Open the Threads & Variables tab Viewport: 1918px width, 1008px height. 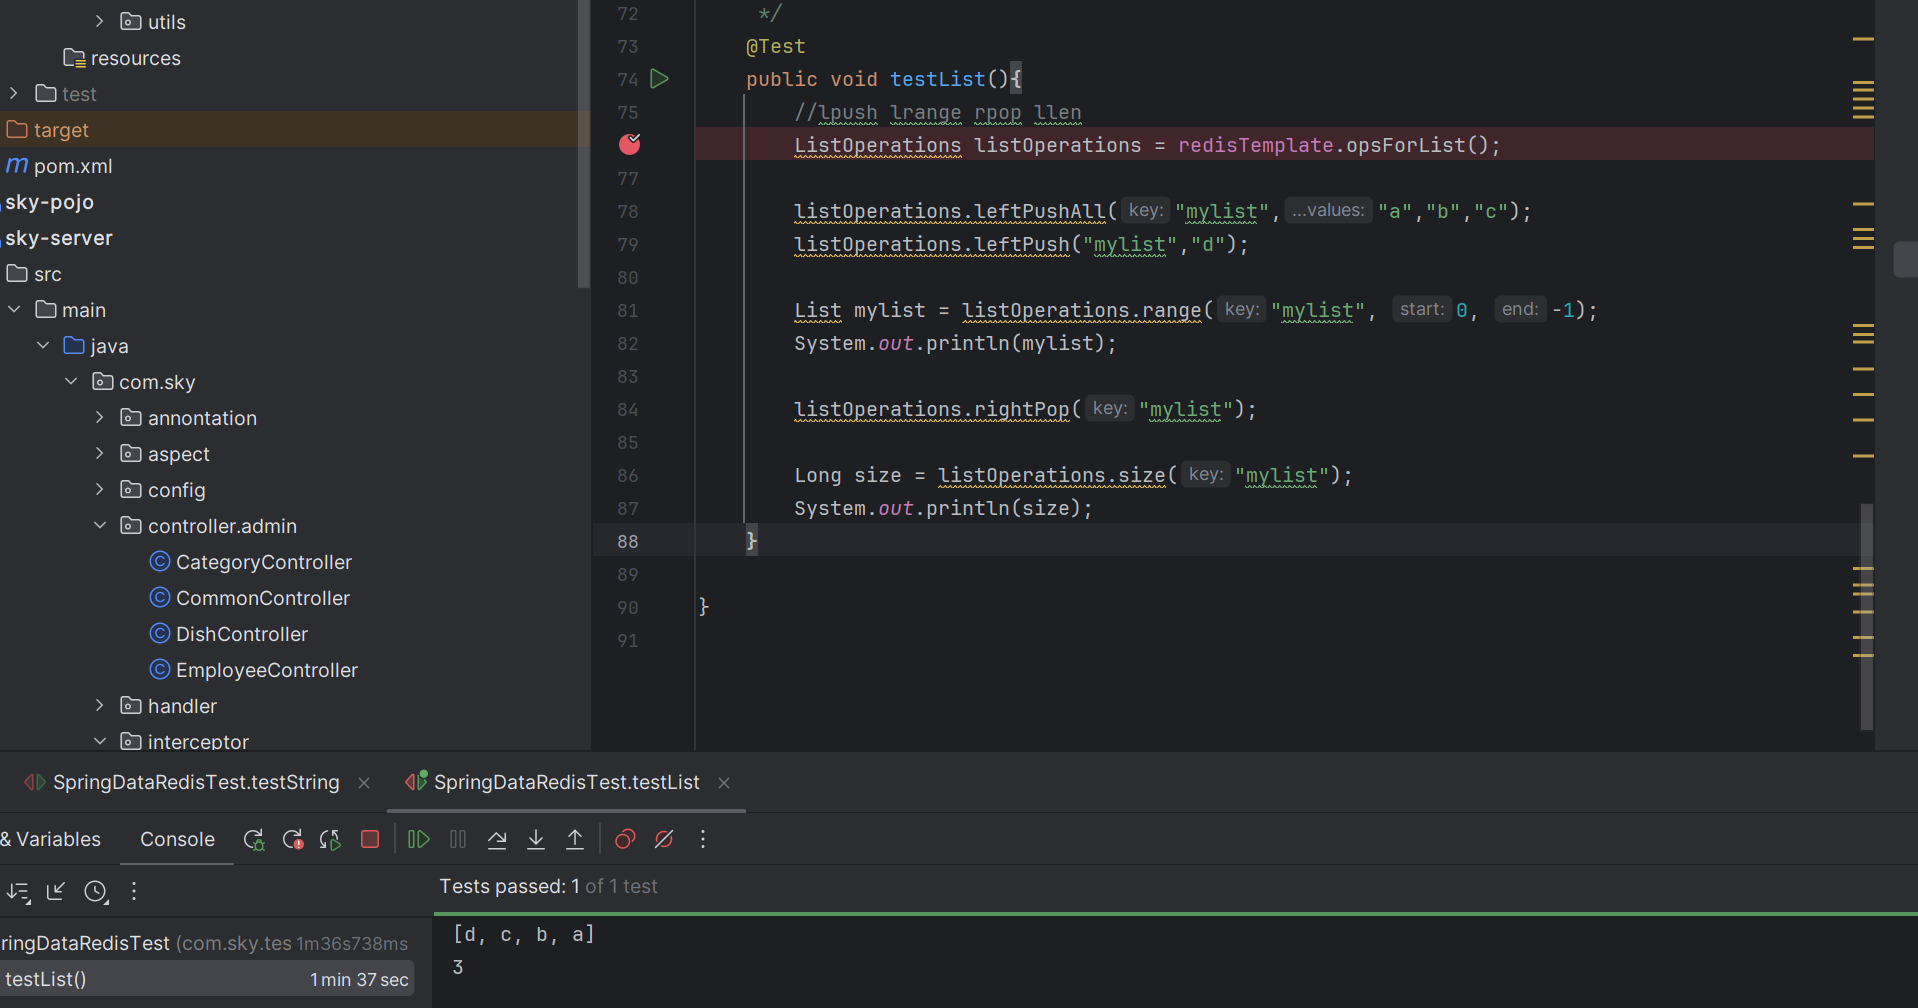coord(50,840)
